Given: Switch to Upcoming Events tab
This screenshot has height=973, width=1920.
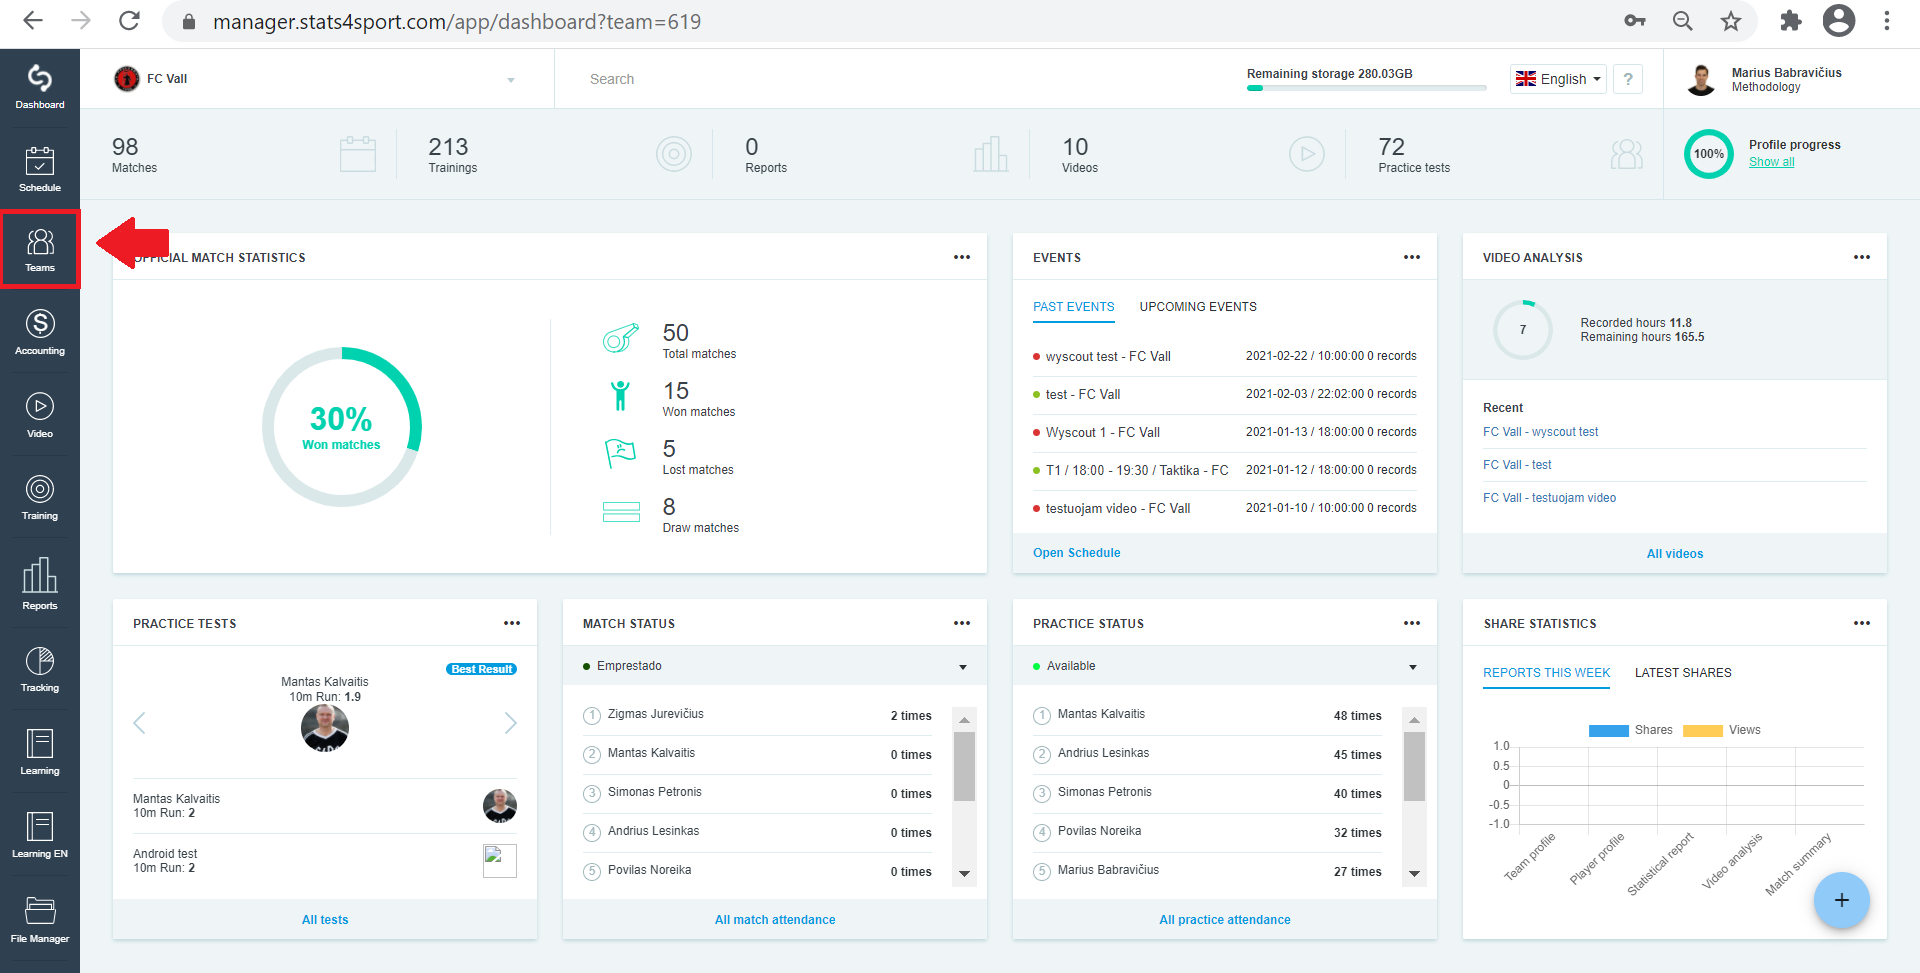Looking at the screenshot, I should point(1198,307).
